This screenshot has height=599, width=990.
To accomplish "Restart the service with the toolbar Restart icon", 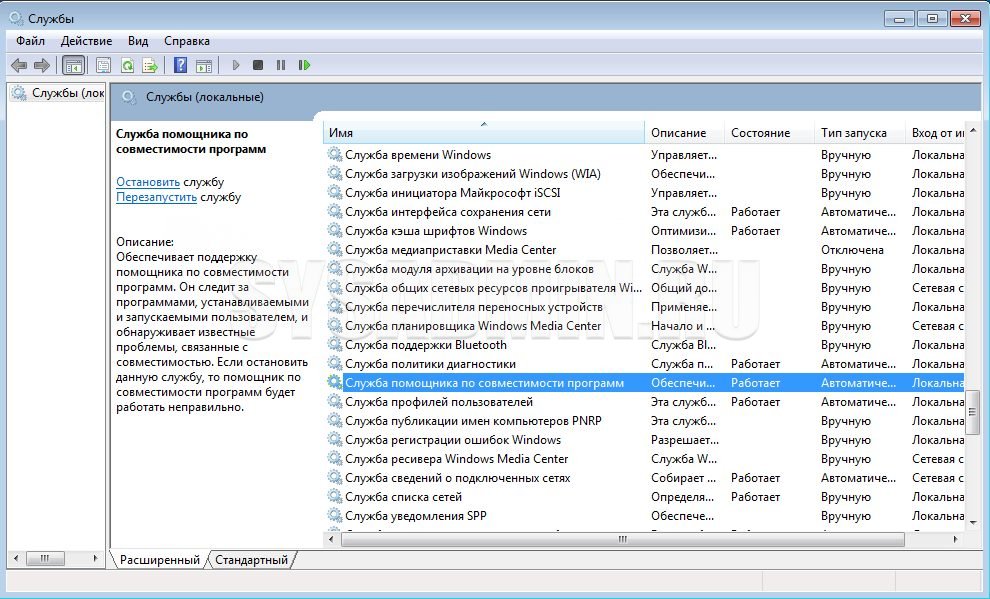I will (x=304, y=65).
